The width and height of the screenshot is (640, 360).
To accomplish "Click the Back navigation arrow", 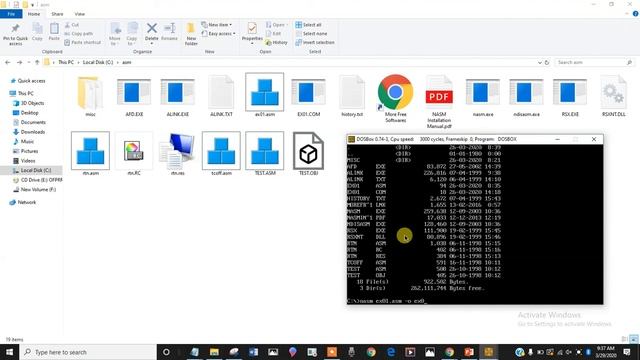I will point(8,62).
